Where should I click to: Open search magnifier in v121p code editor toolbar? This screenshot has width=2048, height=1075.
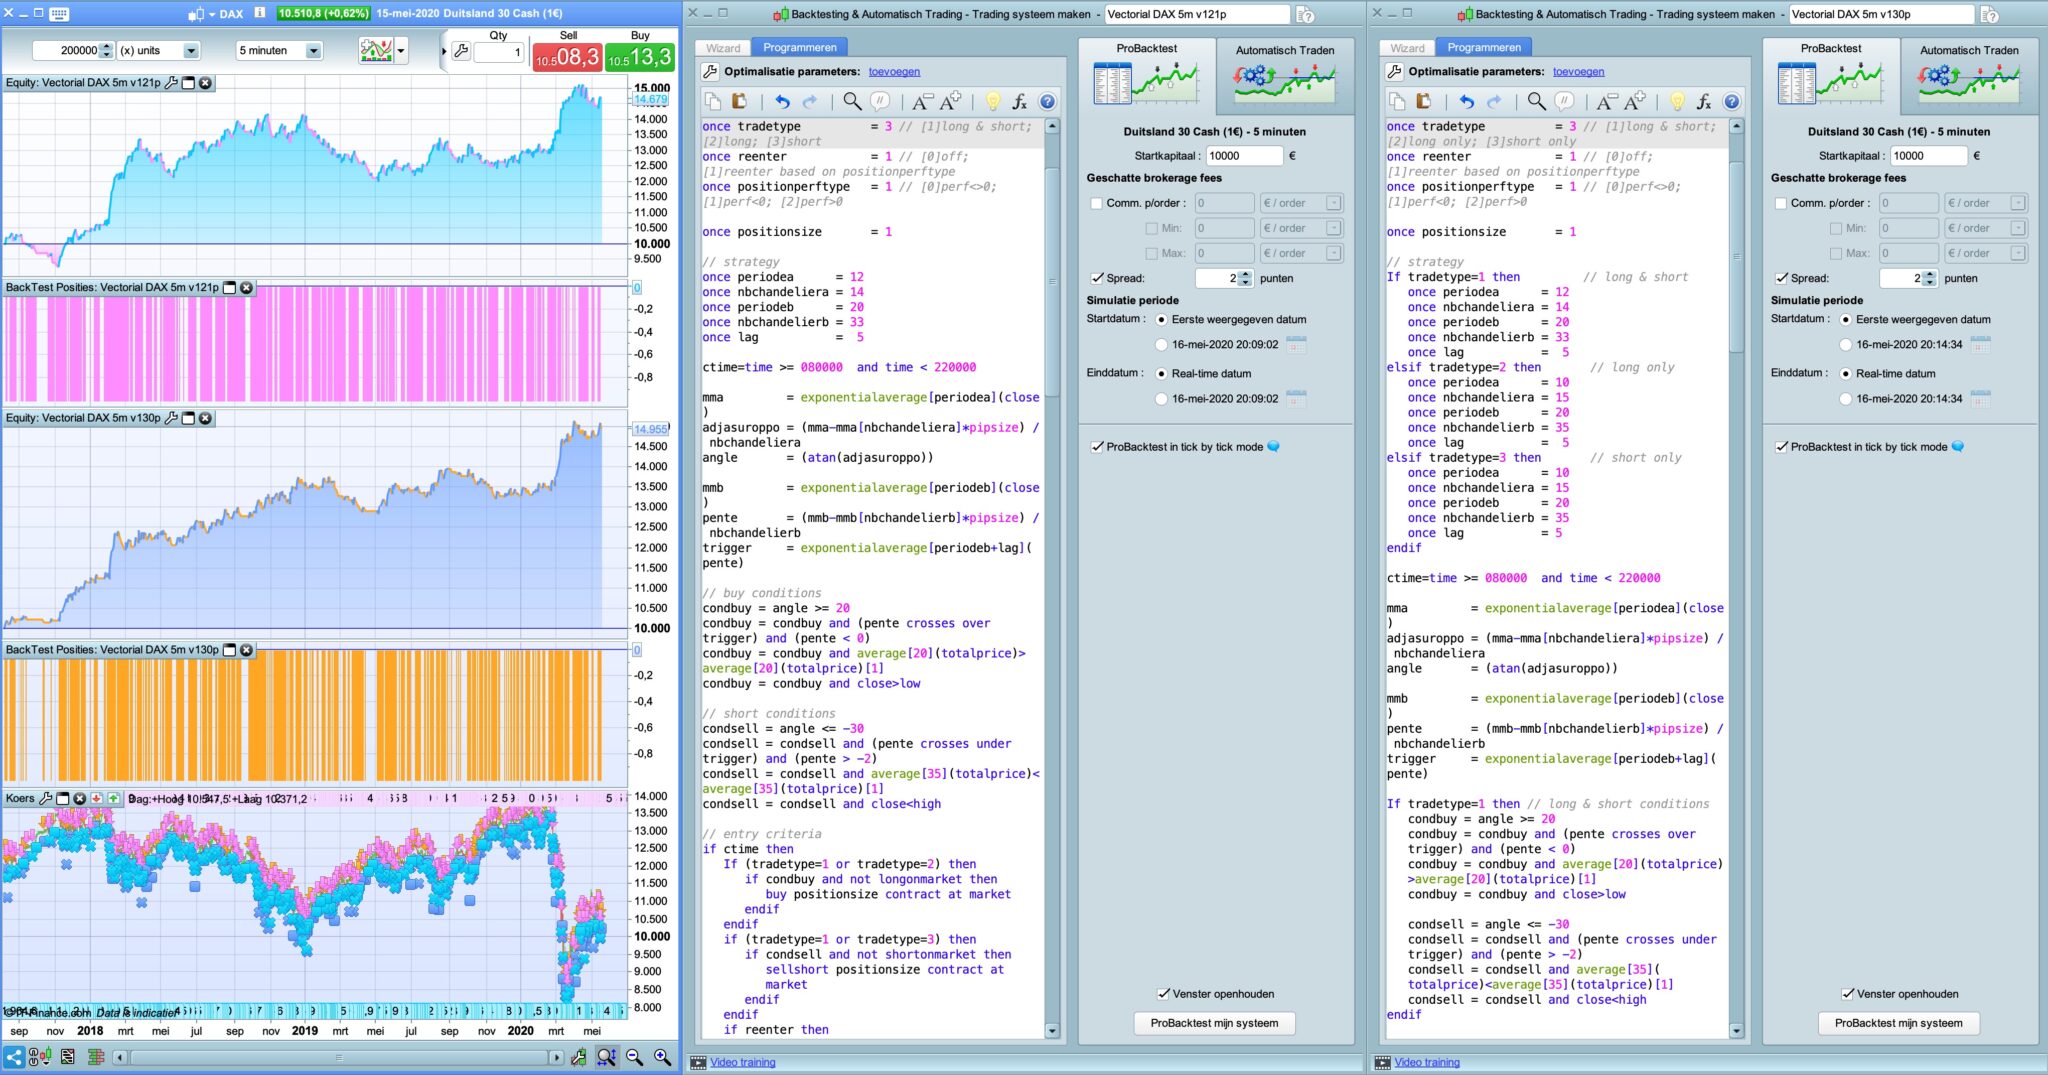pos(852,101)
